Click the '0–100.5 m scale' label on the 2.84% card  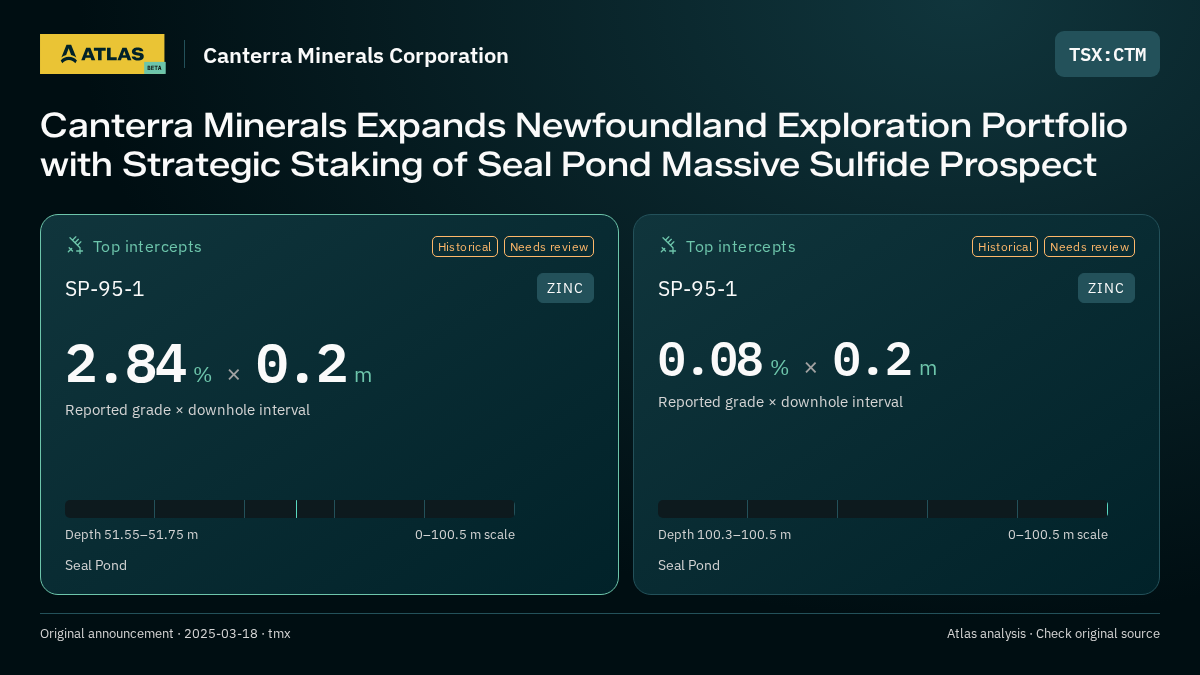pos(465,535)
